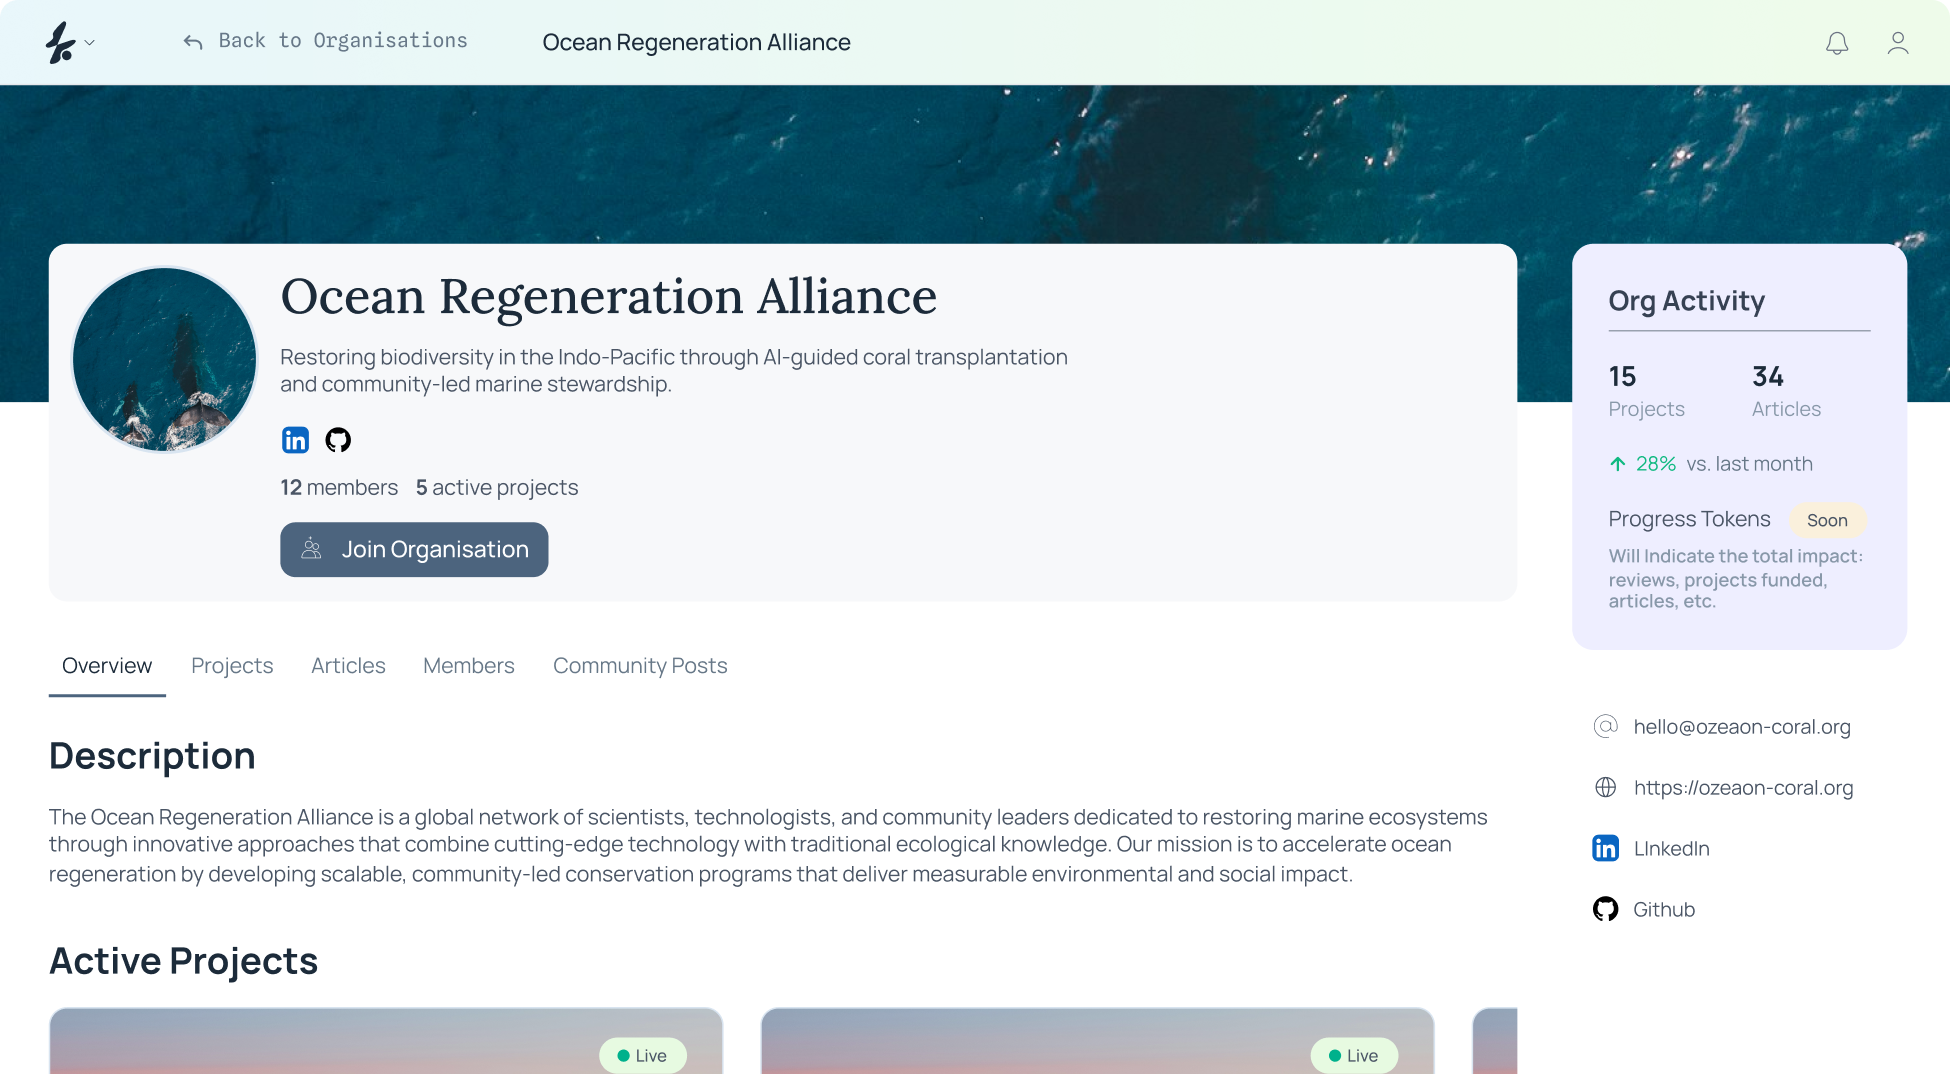Click the Progress Tokens label
The image size is (1950, 1074).
click(x=1689, y=519)
